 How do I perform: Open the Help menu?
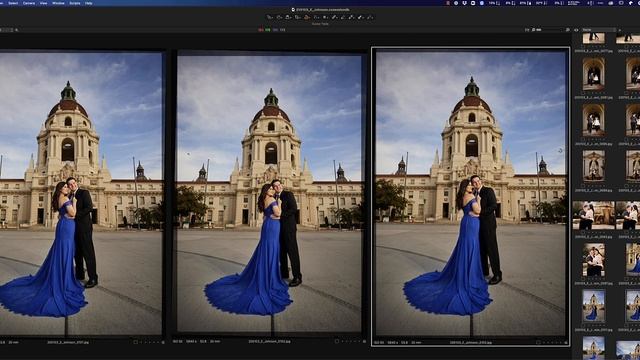[x=89, y=3]
